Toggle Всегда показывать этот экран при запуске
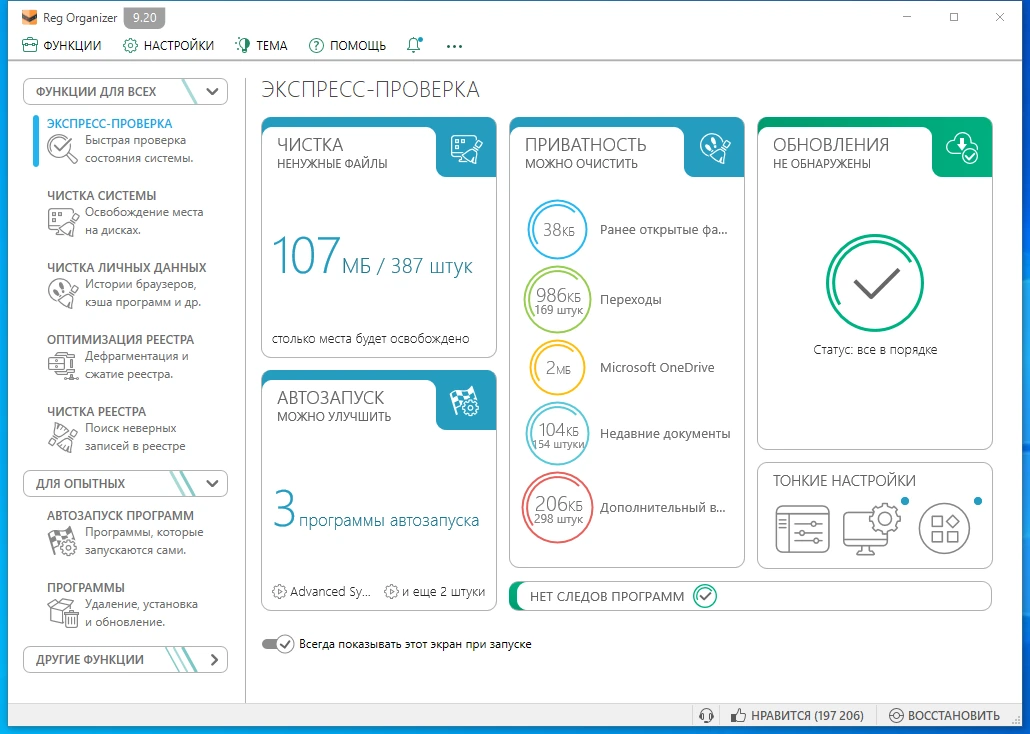The width and height of the screenshot is (1030, 734). pyautogui.click(x=277, y=644)
